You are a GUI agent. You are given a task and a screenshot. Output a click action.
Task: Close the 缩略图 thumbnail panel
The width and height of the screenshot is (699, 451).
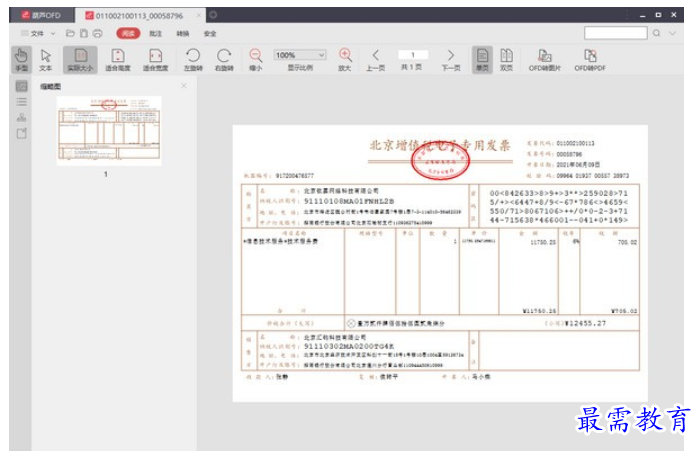click(x=184, y=86)
